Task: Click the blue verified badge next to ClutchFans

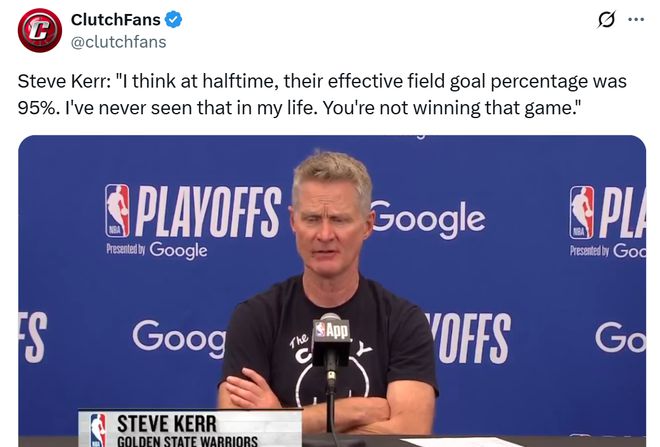Action: (173, 20)
